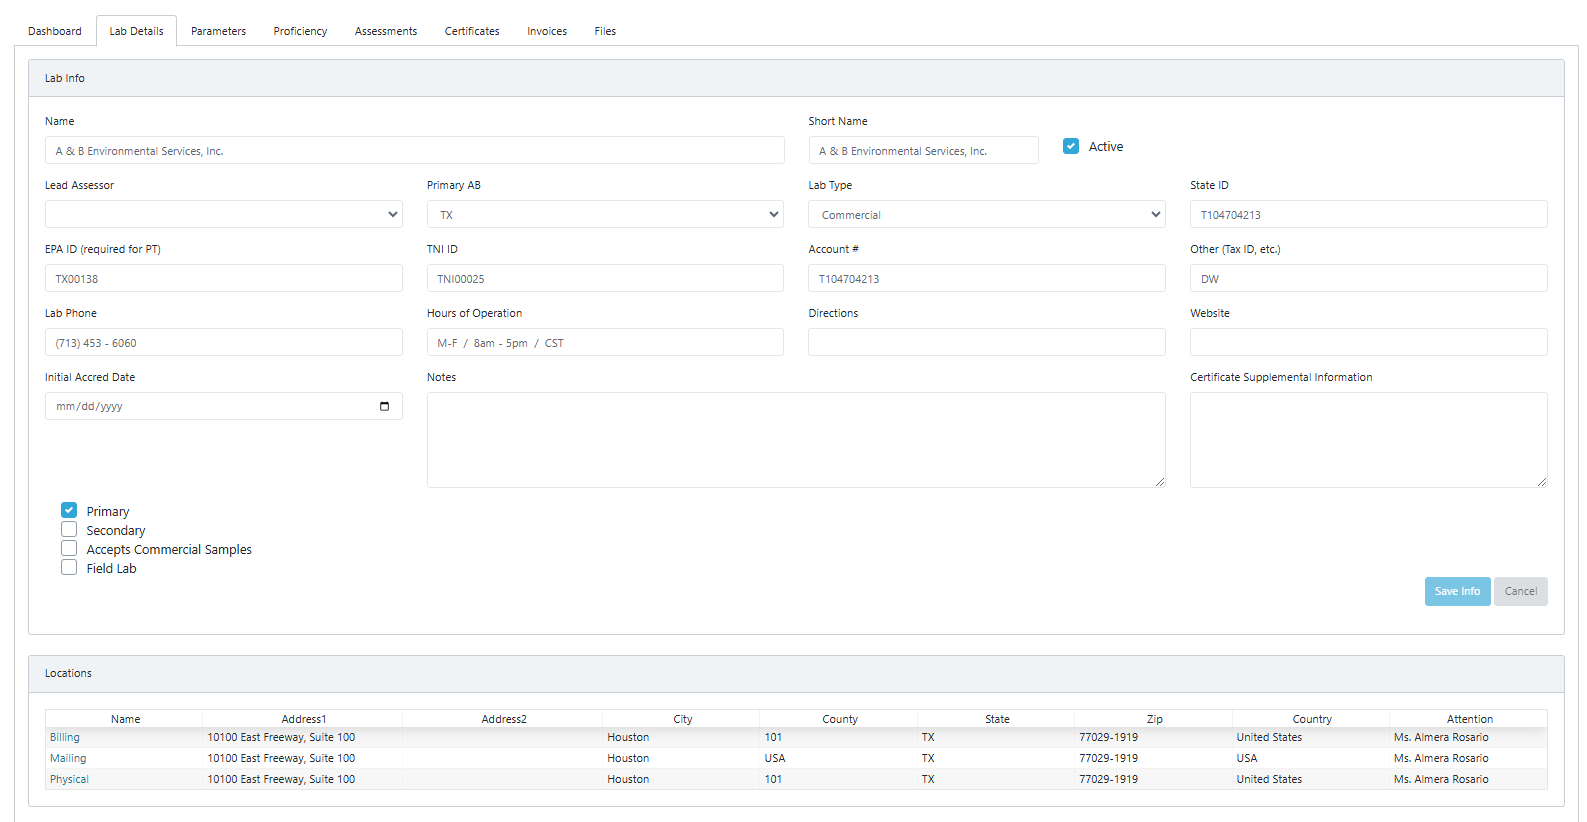Viewport: 1587px width, 822px height.
Task: Click the Attention column header
Action: (x=1469, y=719)
